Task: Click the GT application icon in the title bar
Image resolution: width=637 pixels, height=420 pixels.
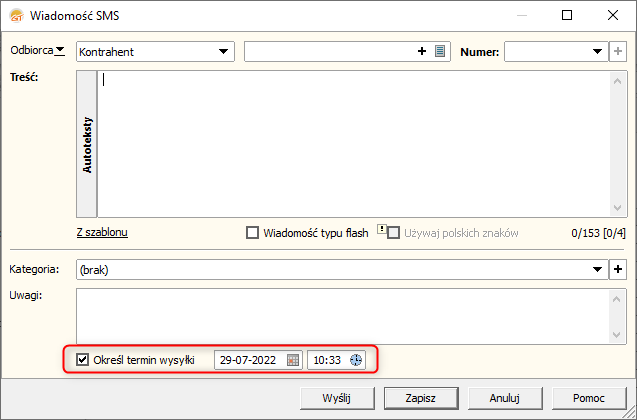Action: [16, 15]
